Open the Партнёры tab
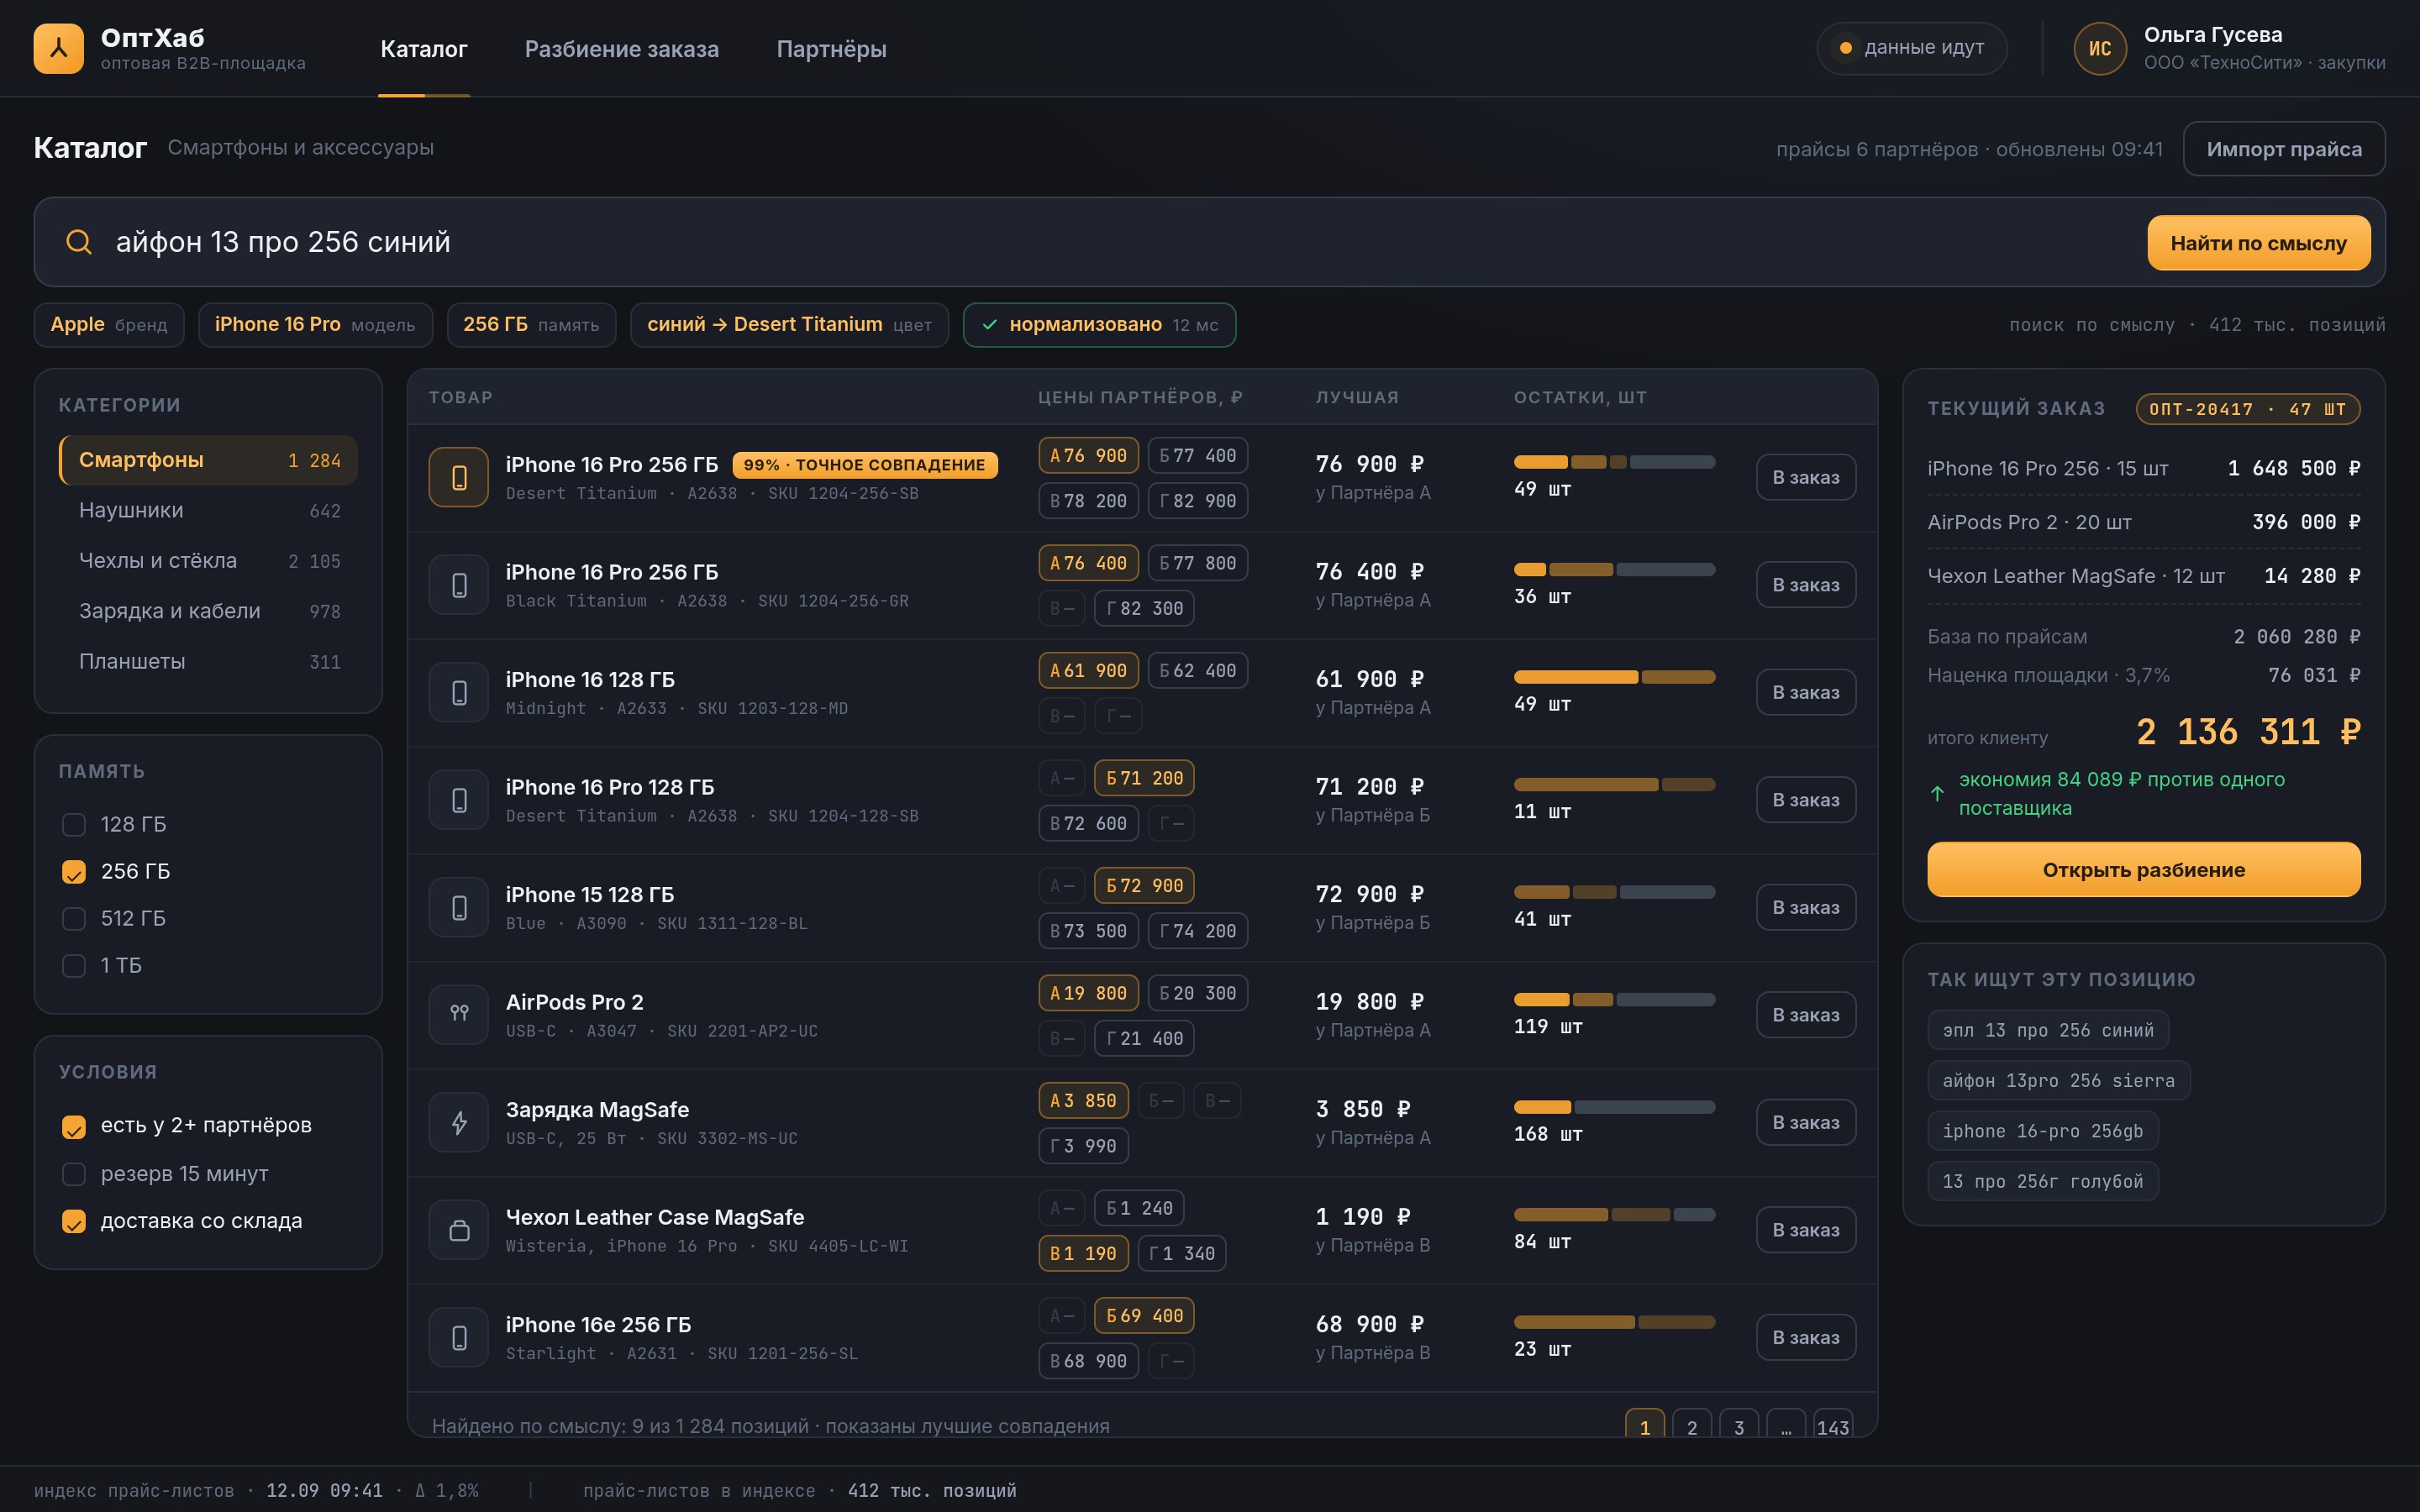Screen dimensions: 2420x1512 pos(832,49)
